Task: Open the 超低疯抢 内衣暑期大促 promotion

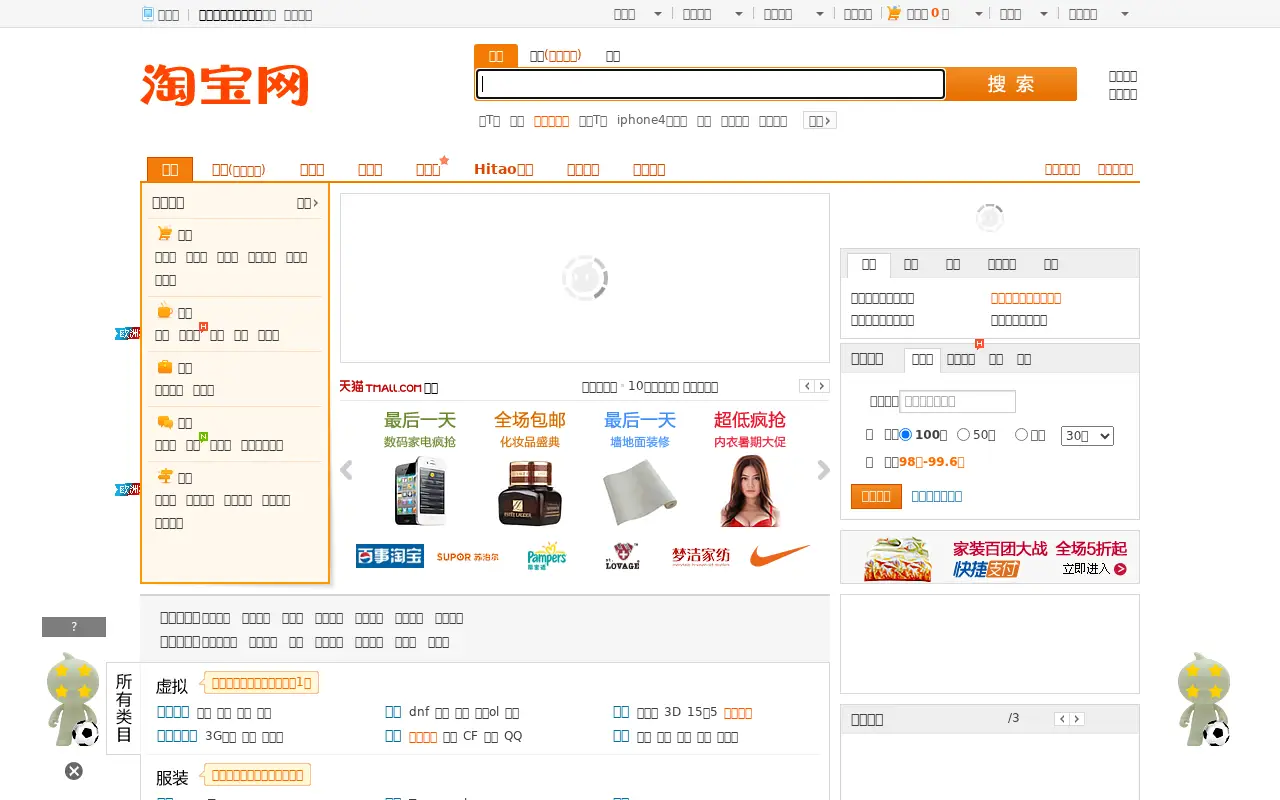Action: coord(750,468)
